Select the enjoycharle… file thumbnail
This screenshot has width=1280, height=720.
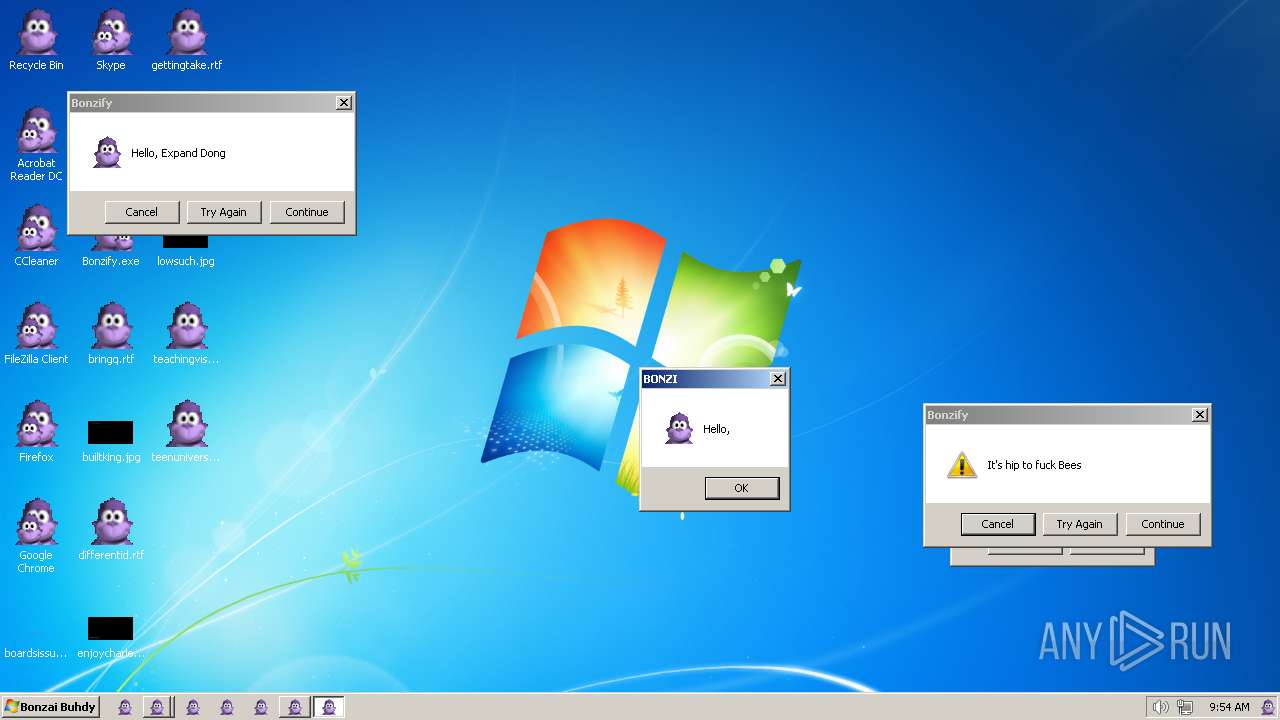(x=110, y=628)
